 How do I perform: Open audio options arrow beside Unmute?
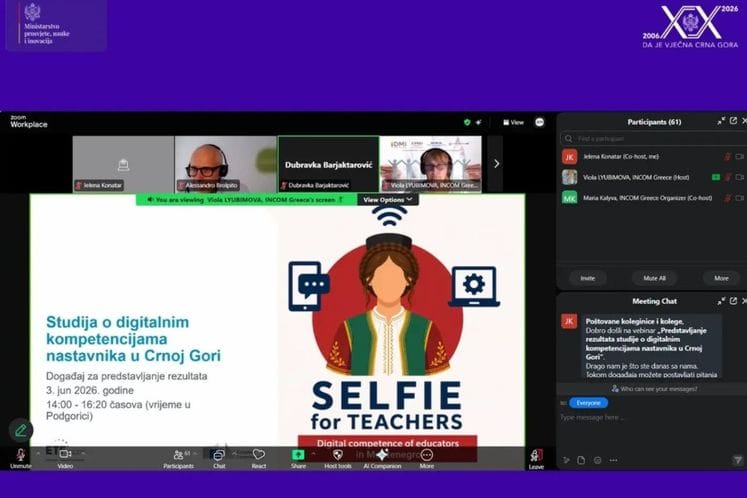click(x=38, y=454)
